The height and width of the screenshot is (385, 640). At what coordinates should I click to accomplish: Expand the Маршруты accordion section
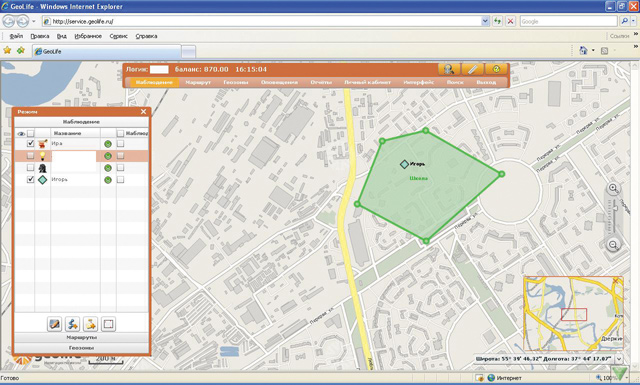coord(82,338)
